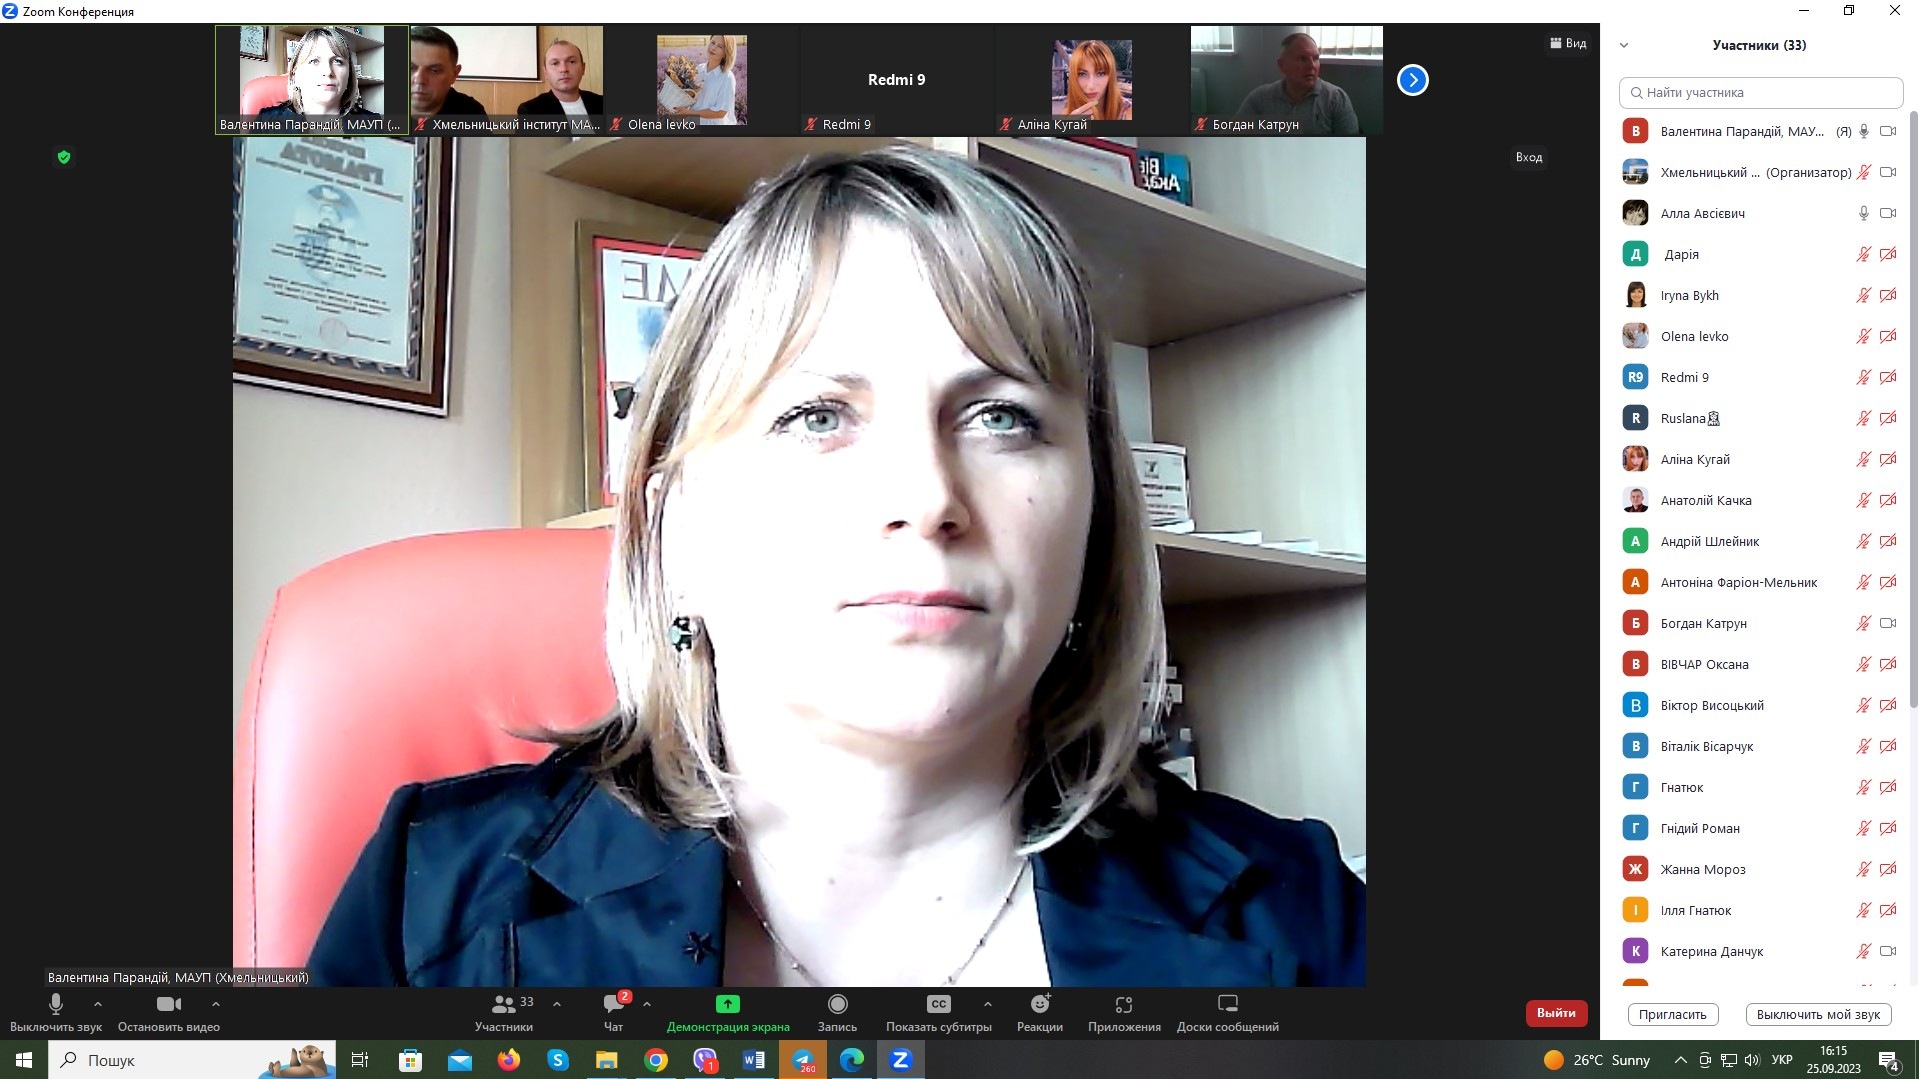Viewport: 1919px width, 1079px height.
Task: Select the Redmi 9 video tile
Action: pos(897,80)
